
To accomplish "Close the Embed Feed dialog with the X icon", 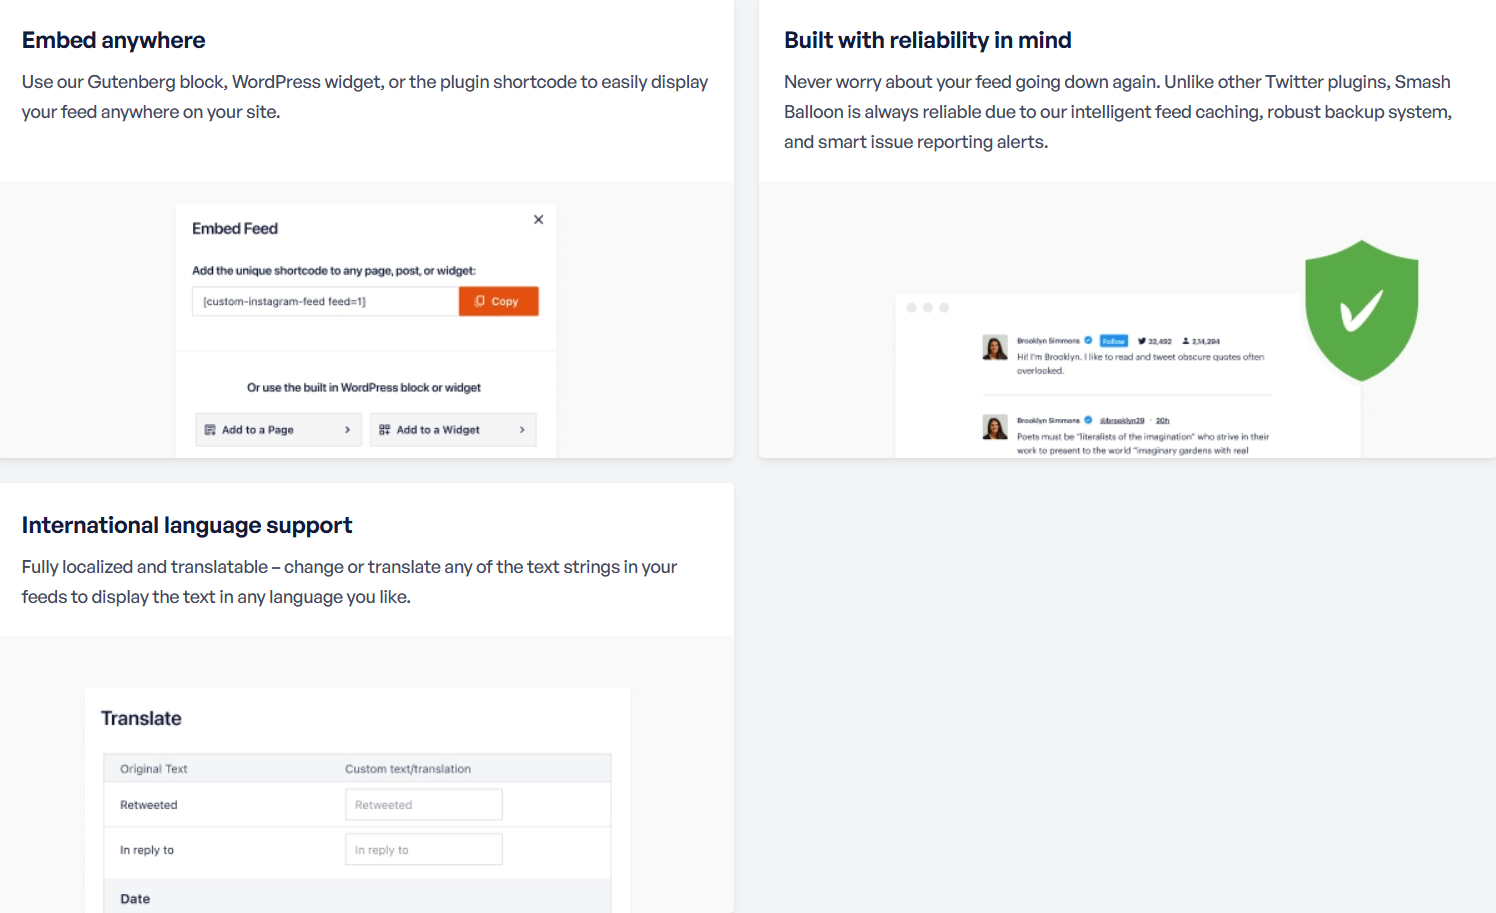I will pyautogui.click(x=538, y=219).
